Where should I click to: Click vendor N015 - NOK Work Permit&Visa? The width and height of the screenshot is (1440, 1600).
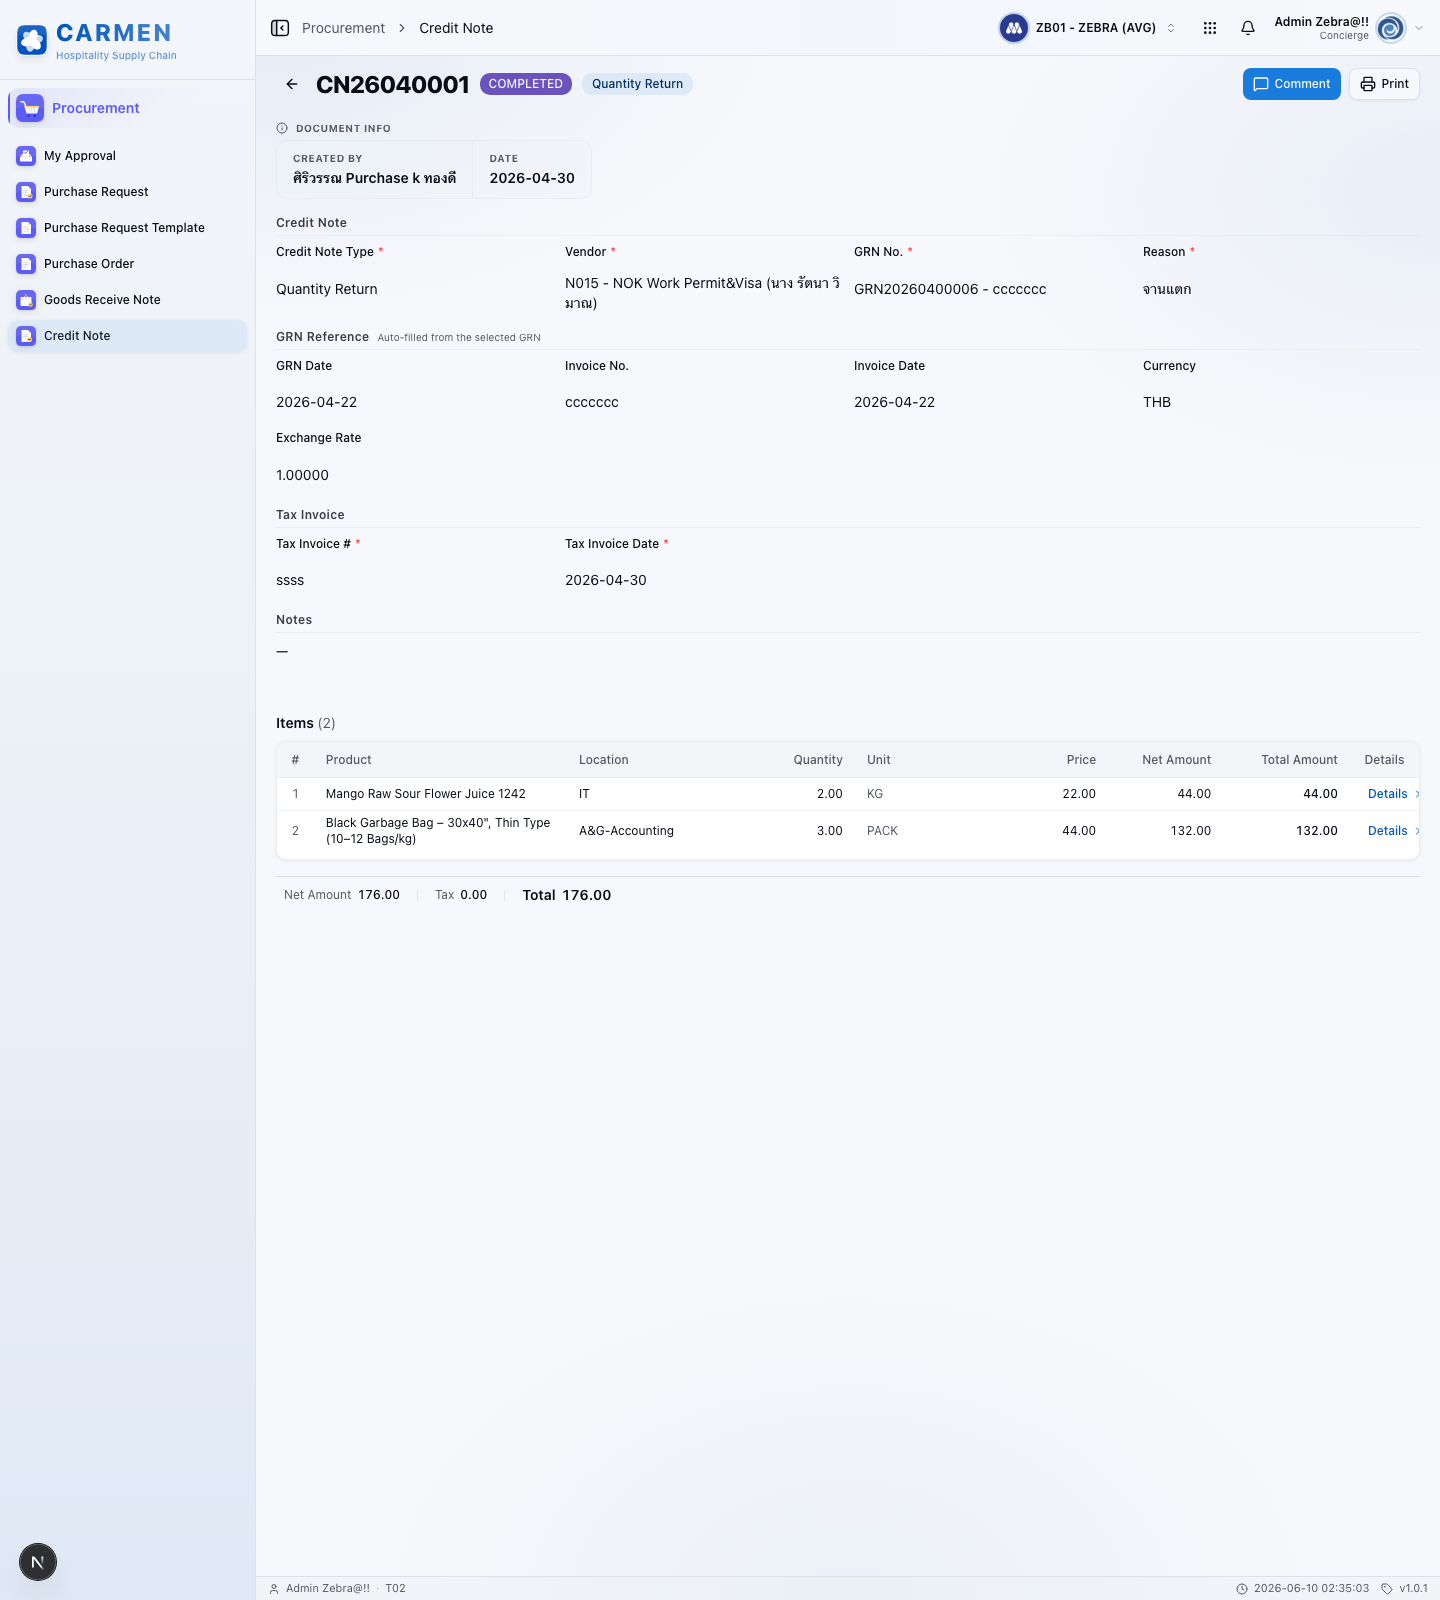tap(702, 293)
